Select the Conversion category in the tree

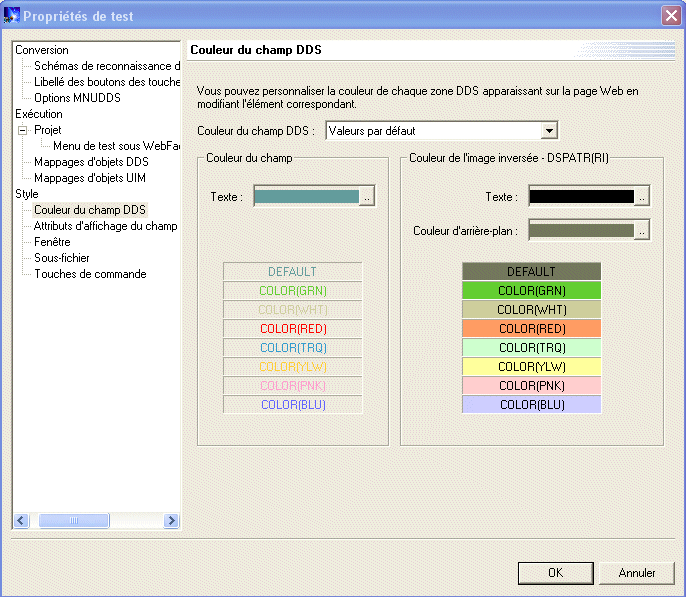point(42,50)
